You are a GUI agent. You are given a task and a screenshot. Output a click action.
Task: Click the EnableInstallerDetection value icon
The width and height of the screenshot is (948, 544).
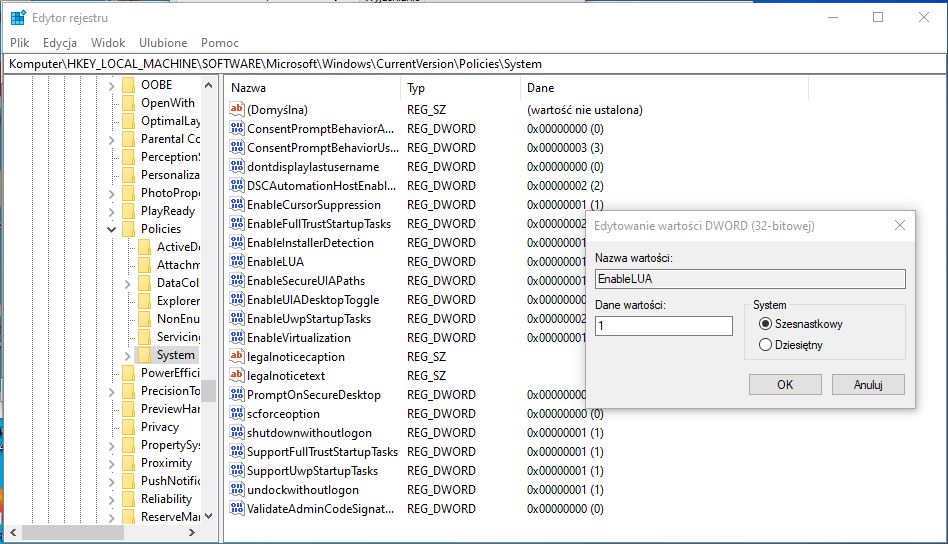click(x=237, y=243)
